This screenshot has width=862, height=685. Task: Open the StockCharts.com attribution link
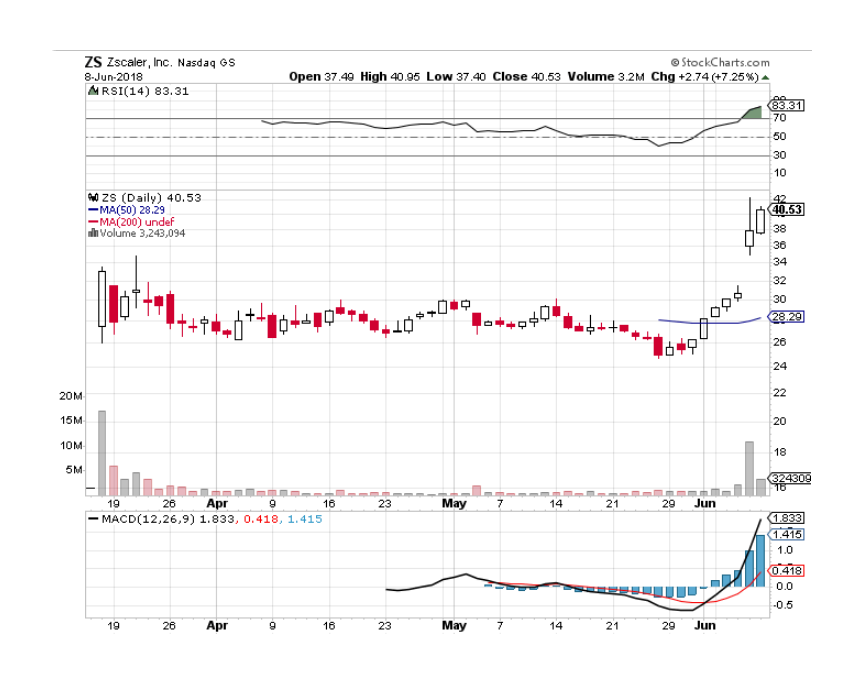coord(720,62)
